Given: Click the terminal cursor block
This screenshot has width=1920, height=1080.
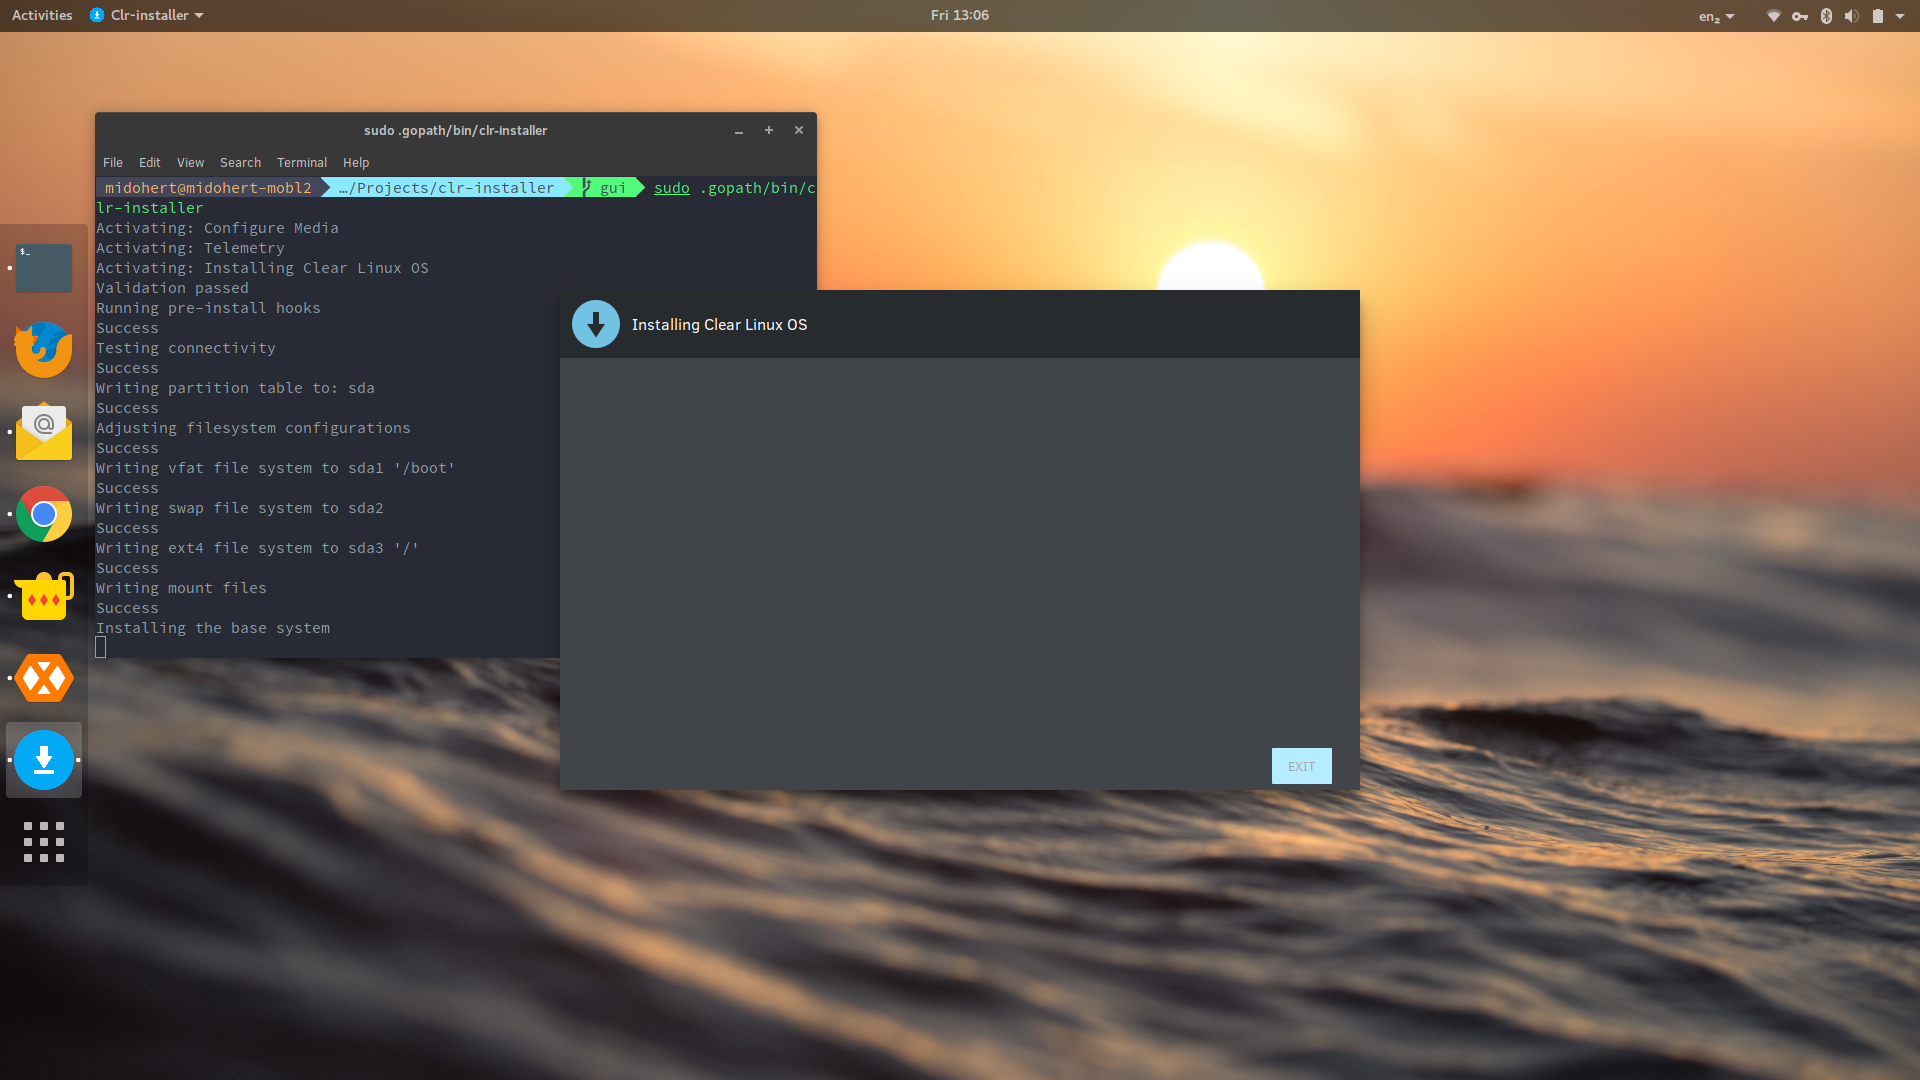Looking at the screenshot, I should (x=100, y=648).
